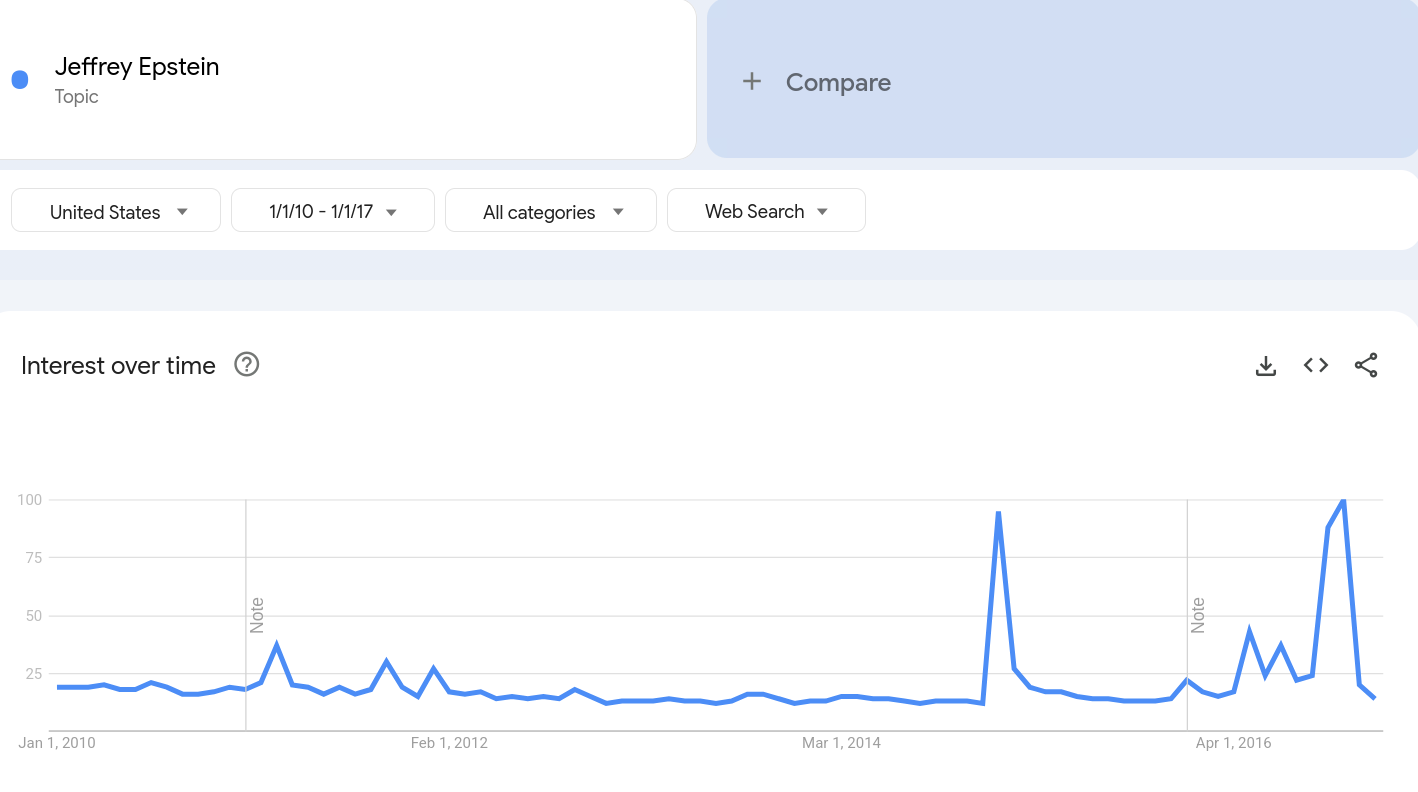Click the Note marker near late 2010
The image size is (1418, 792).
coord(257,615)
